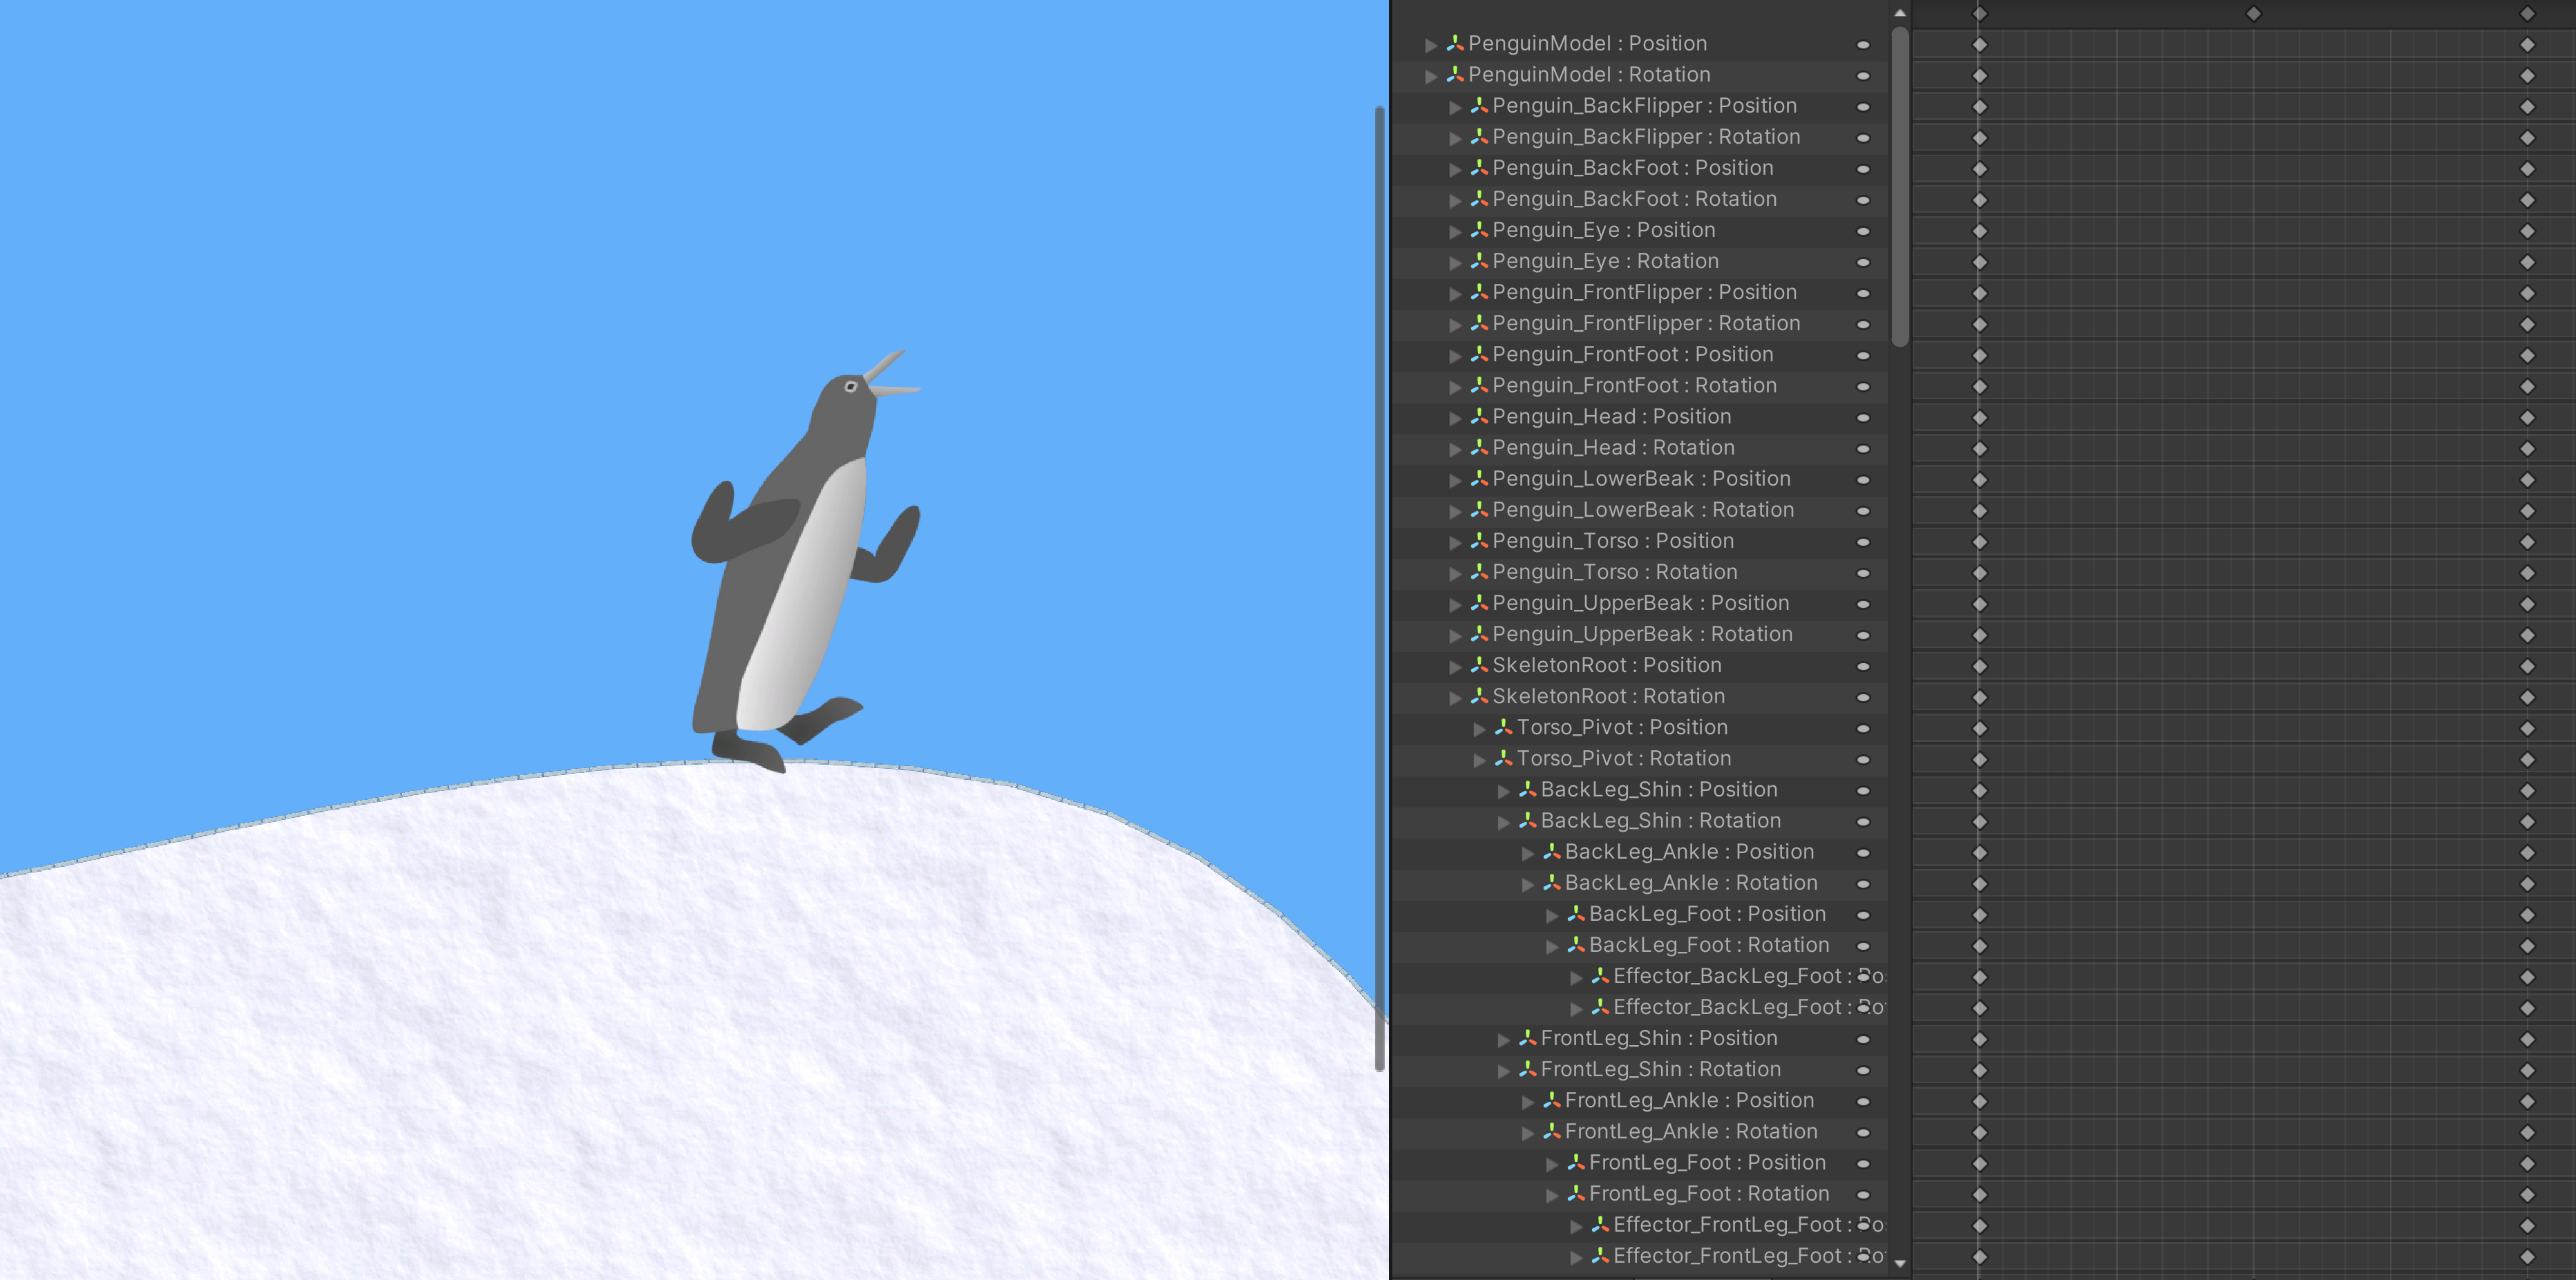Click the Torso_Pivot : Position transform icon
This screenshot has height=1280, width=2576.
click(1503, 727)
